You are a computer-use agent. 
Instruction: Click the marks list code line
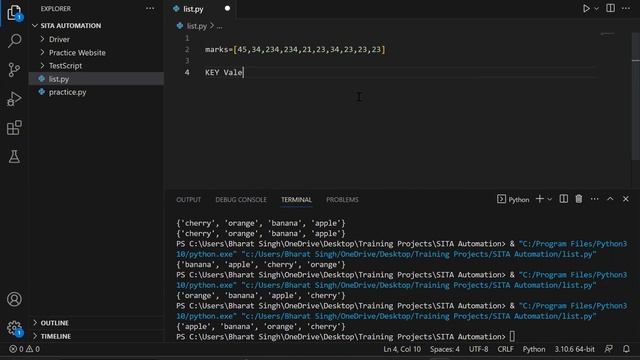[x=295, y=49]
